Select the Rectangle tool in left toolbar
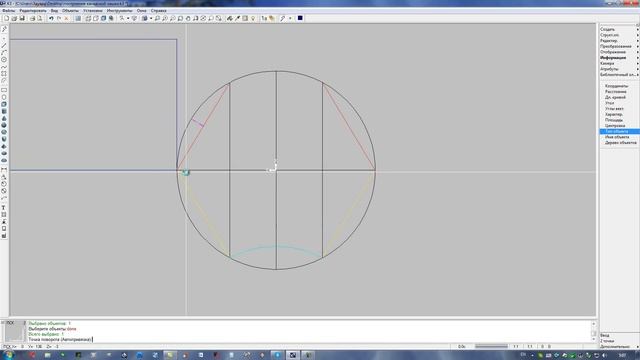This screenshot has height=360, width=640. 4,90
